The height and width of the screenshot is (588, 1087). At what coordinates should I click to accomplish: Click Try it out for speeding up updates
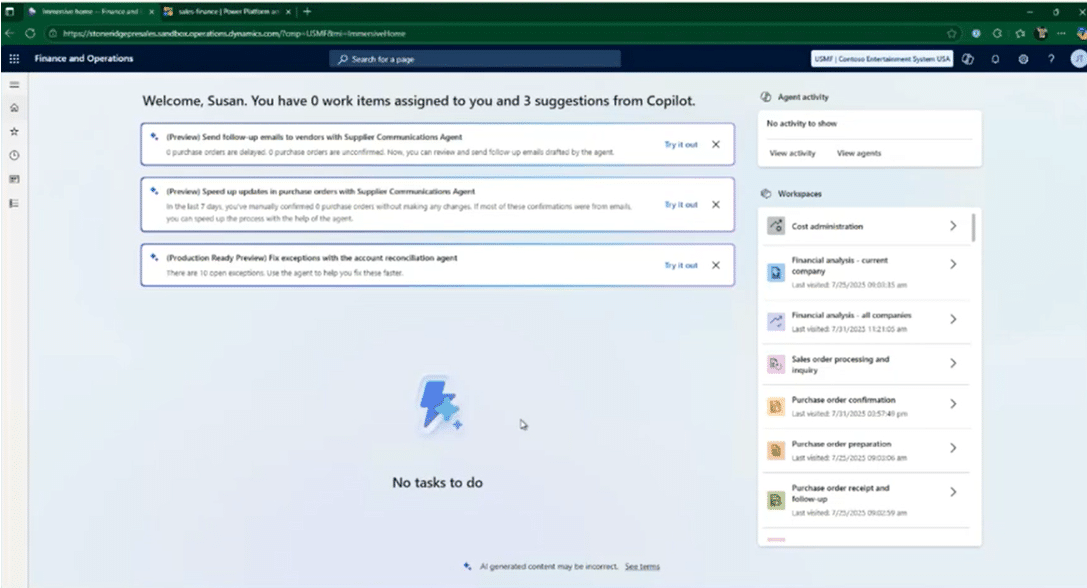tap(681, 205)
